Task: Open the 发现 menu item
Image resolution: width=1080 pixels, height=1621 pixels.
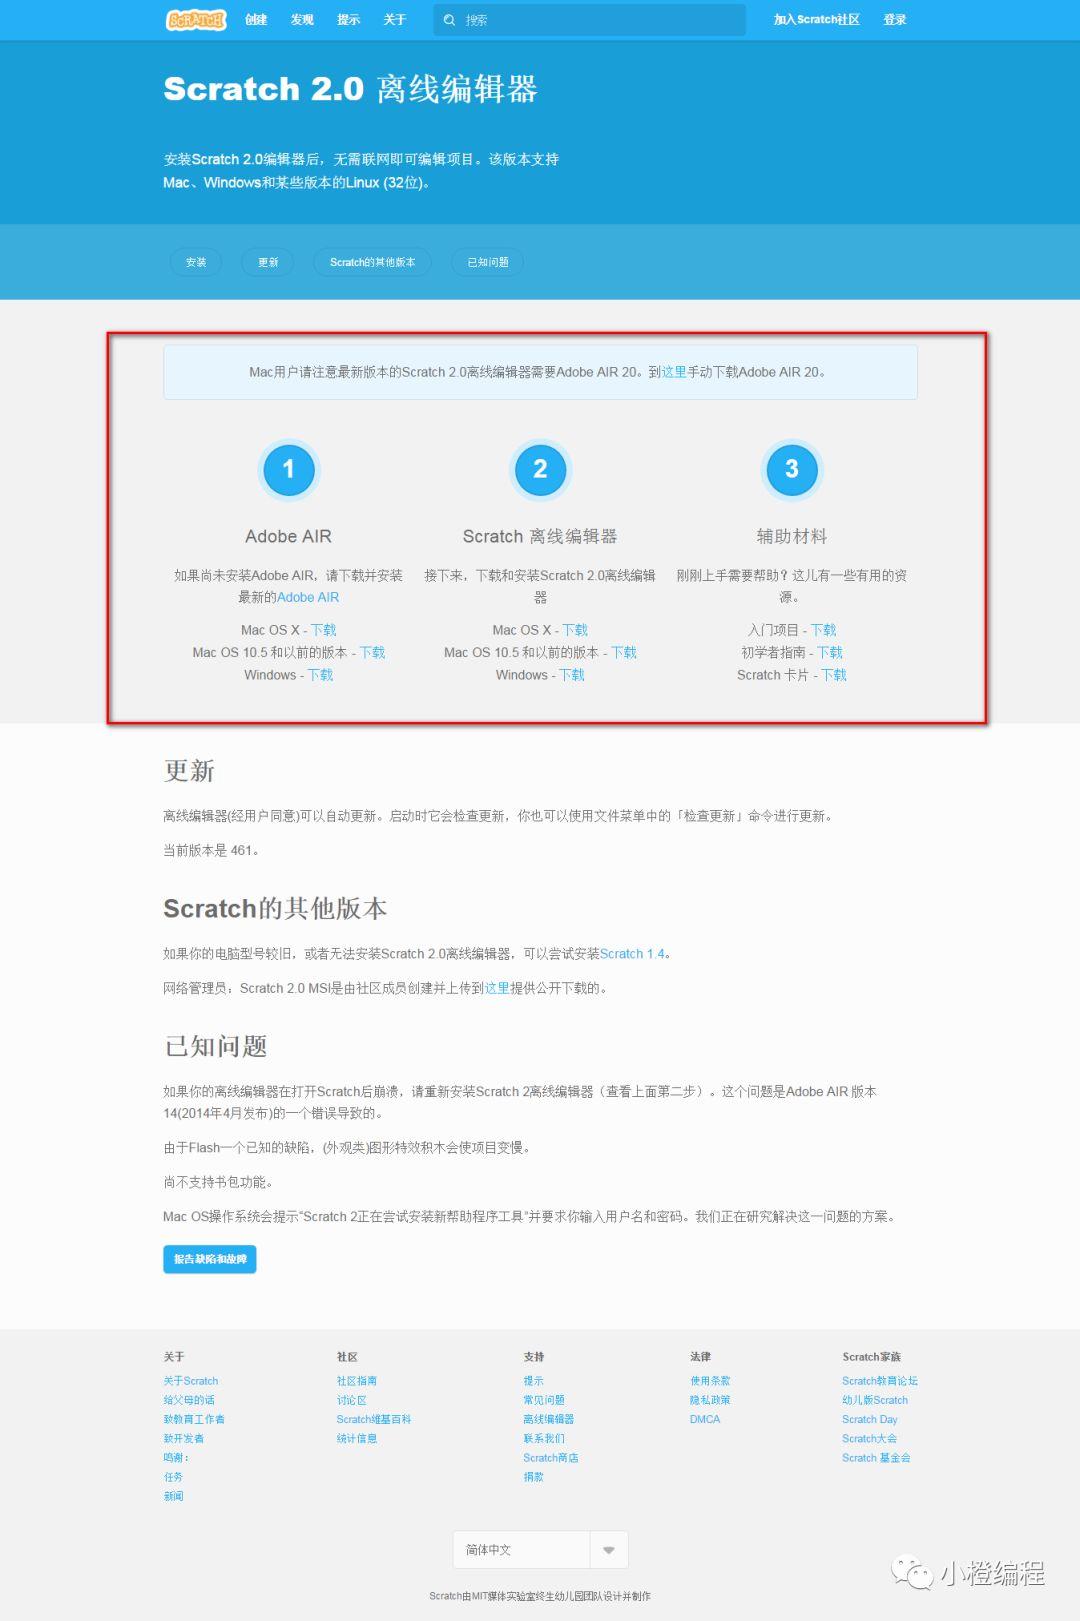Action: pyautogui.click(x=302, y=20)
